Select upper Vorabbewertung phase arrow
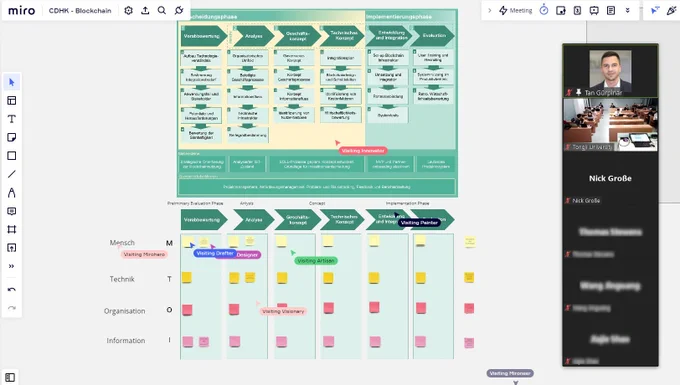The width and height of the screenshot is (680, 385). (204, 36)
